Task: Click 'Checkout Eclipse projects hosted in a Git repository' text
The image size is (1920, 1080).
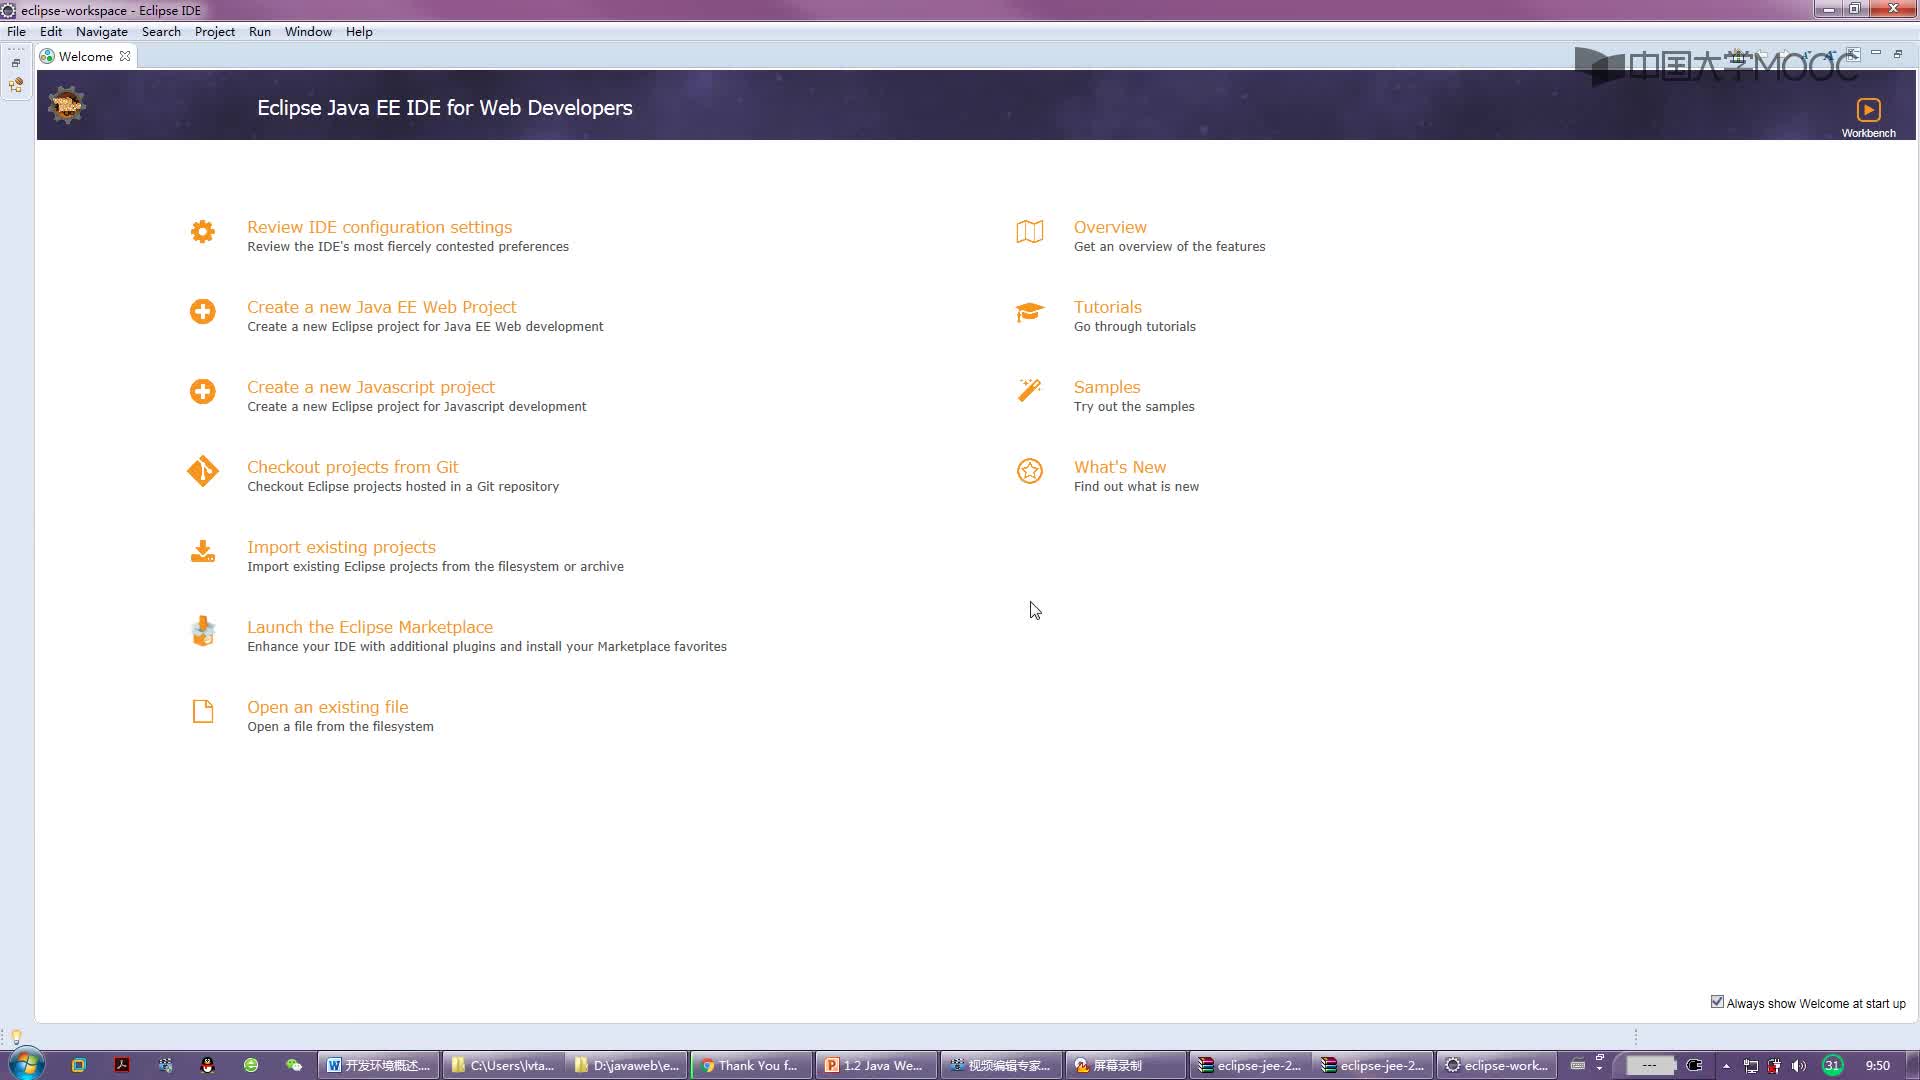Action: click(402, 487)
